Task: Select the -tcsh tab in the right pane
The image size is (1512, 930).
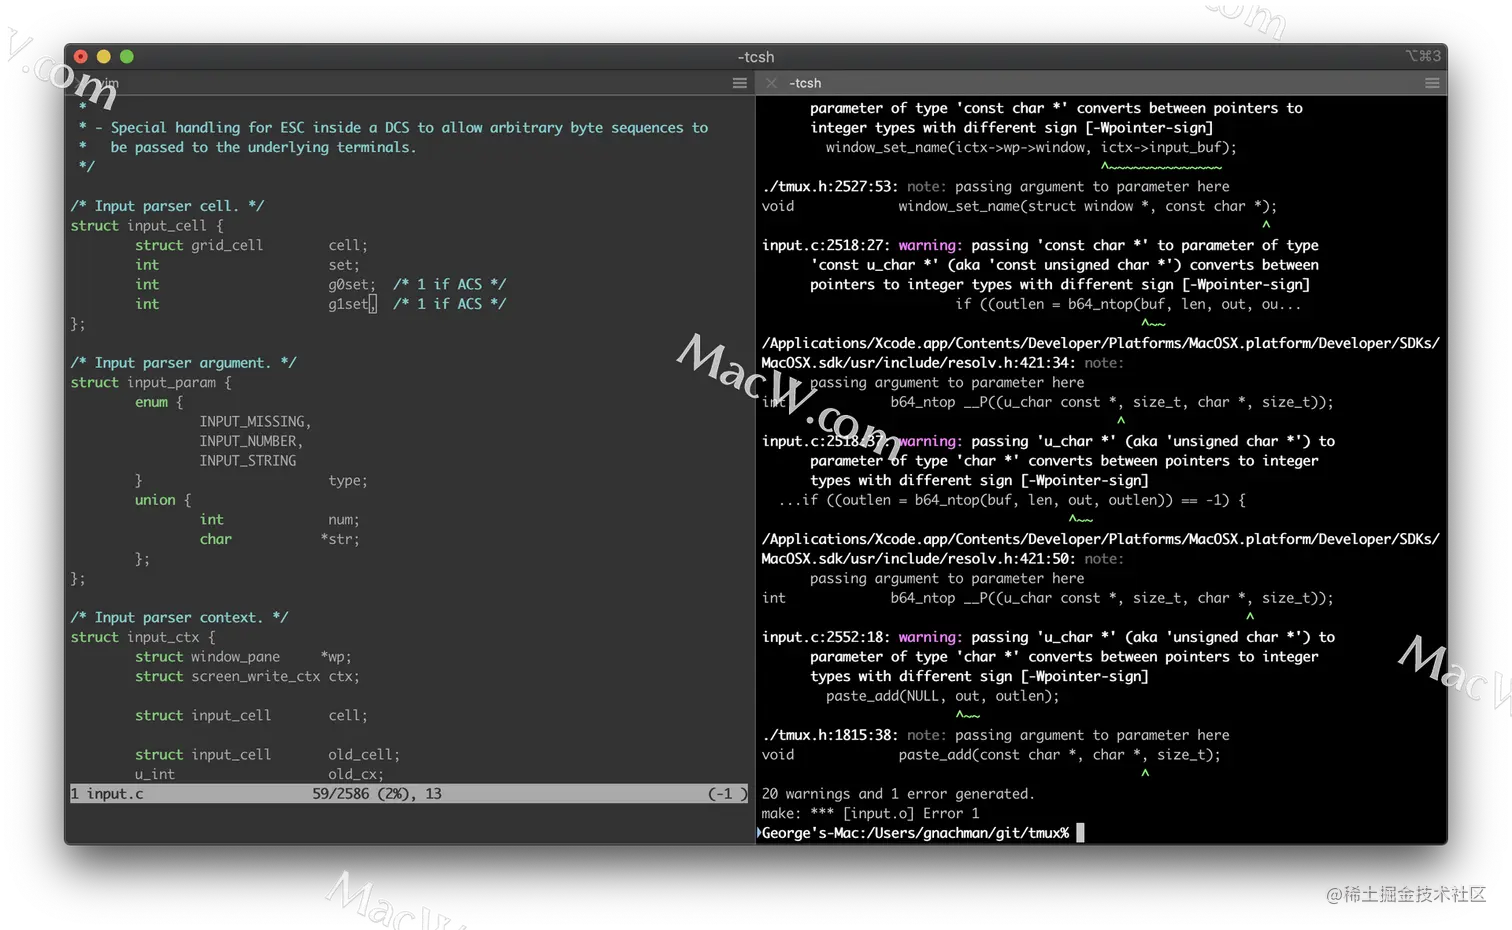Action: tap(806, 83)
